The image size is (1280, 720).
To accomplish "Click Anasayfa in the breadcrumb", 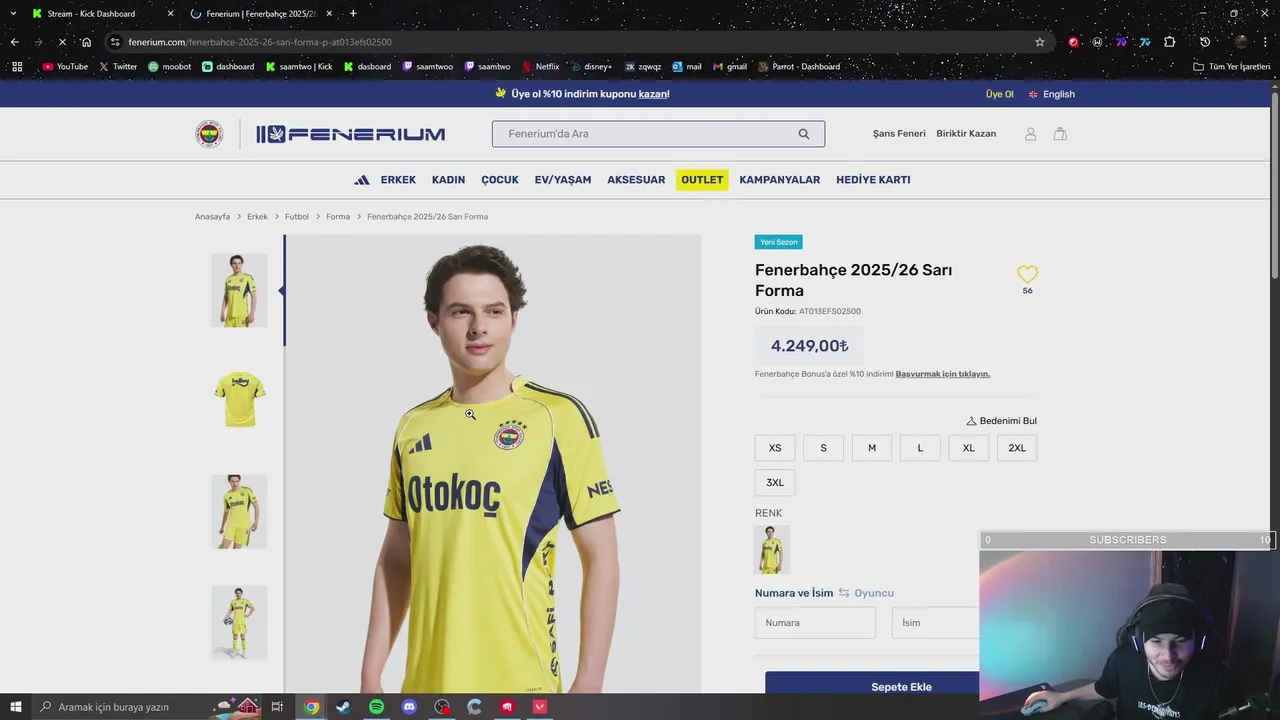I will [212, 217].
